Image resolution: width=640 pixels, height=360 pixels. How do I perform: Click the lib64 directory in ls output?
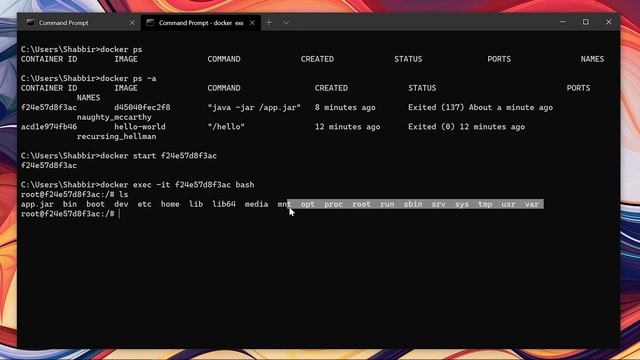tap(224, 204)
